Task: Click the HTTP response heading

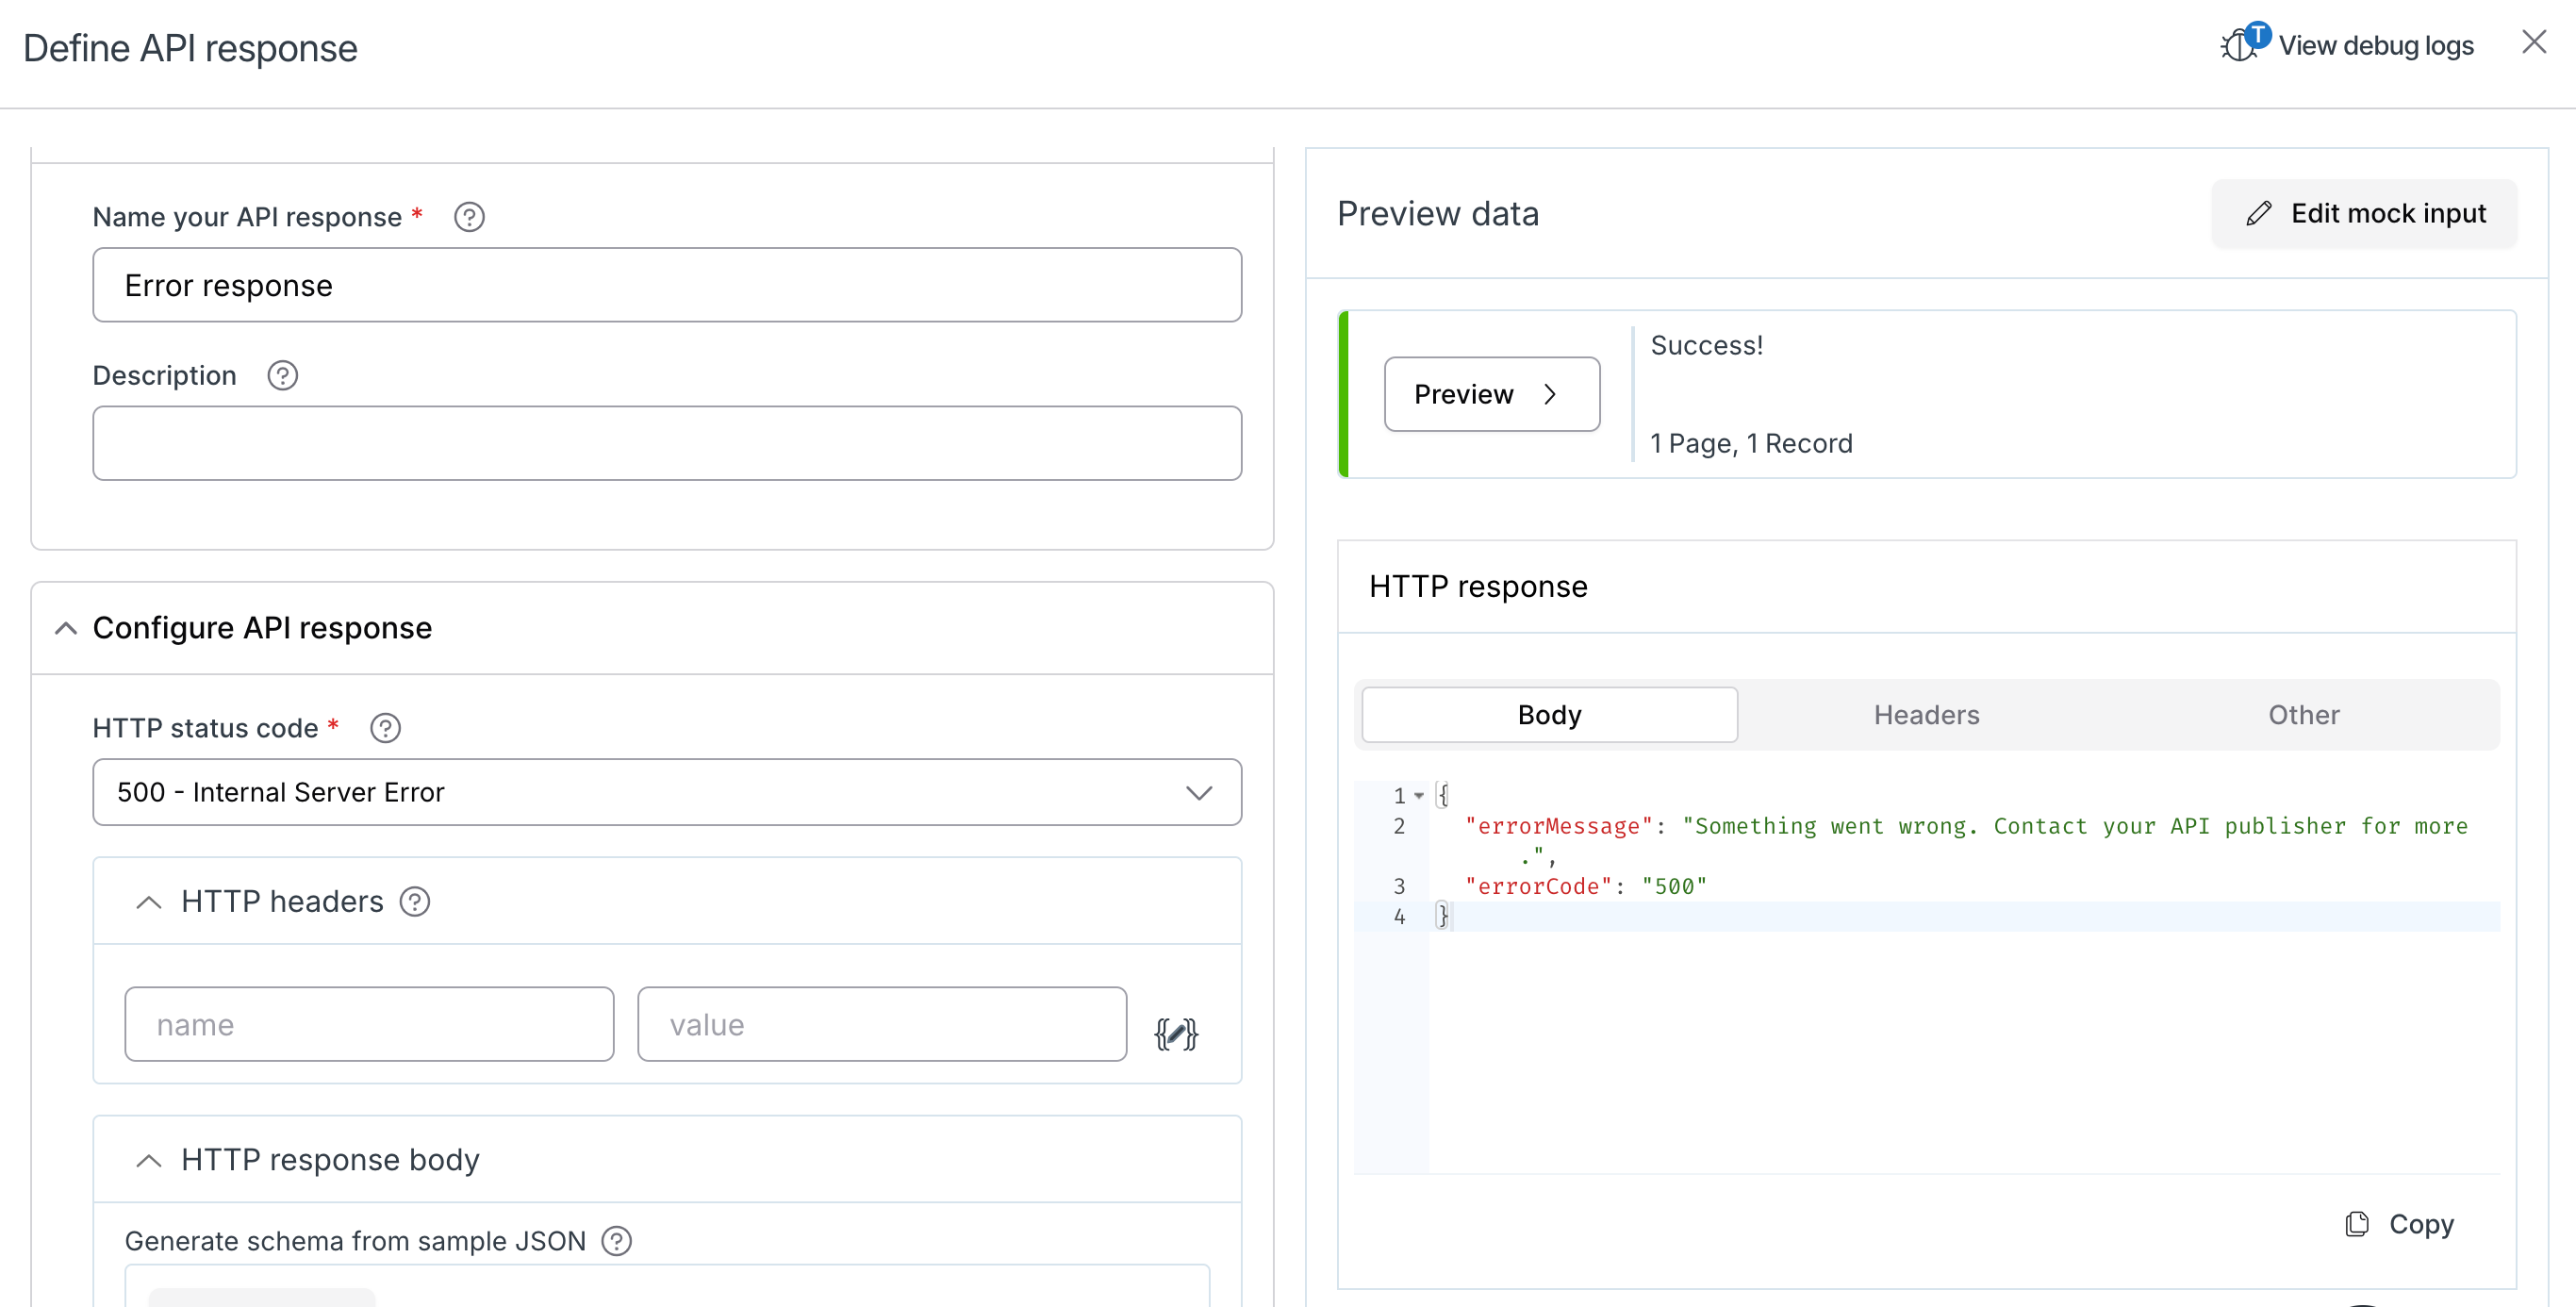Action: point(1478,587)
